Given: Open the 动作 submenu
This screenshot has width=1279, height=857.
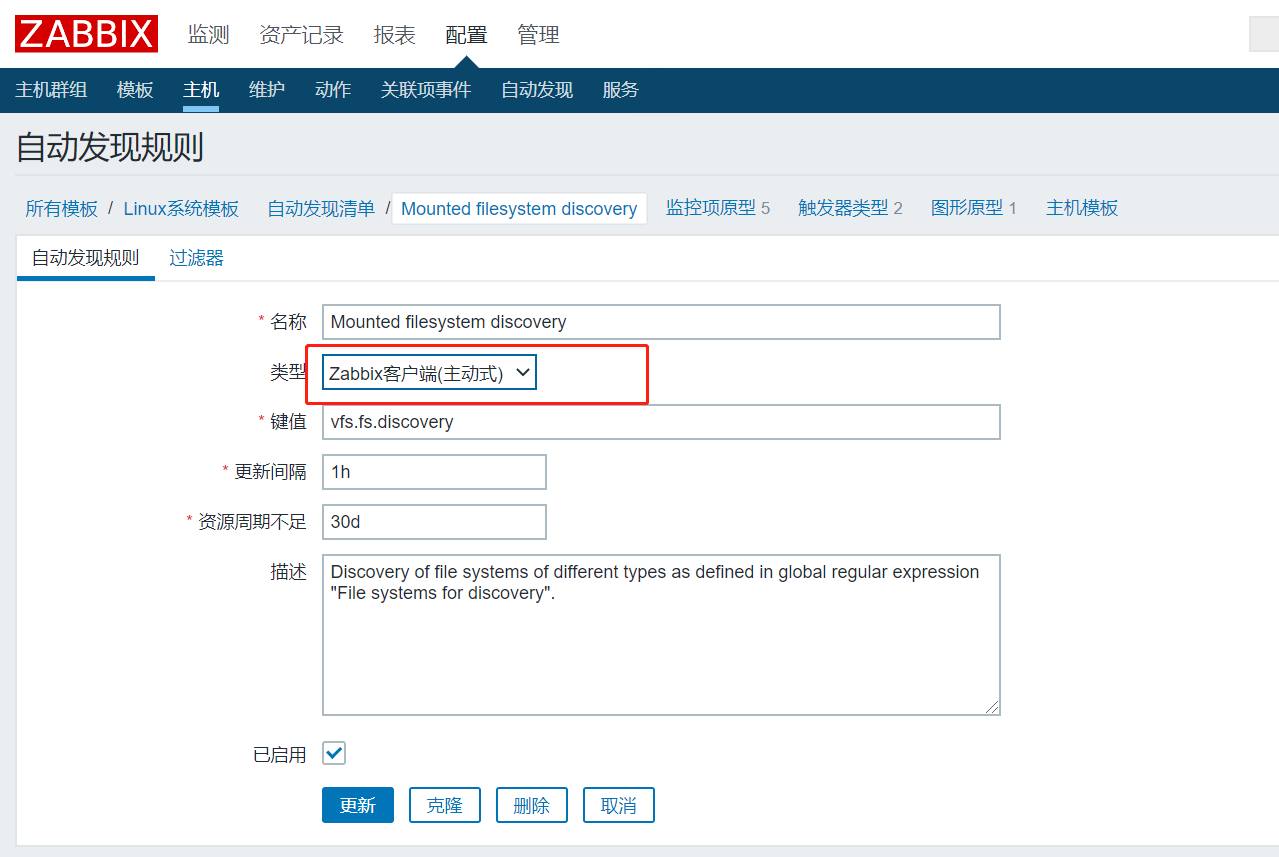Looking at the screenshot, I should (x=333, y=90).
